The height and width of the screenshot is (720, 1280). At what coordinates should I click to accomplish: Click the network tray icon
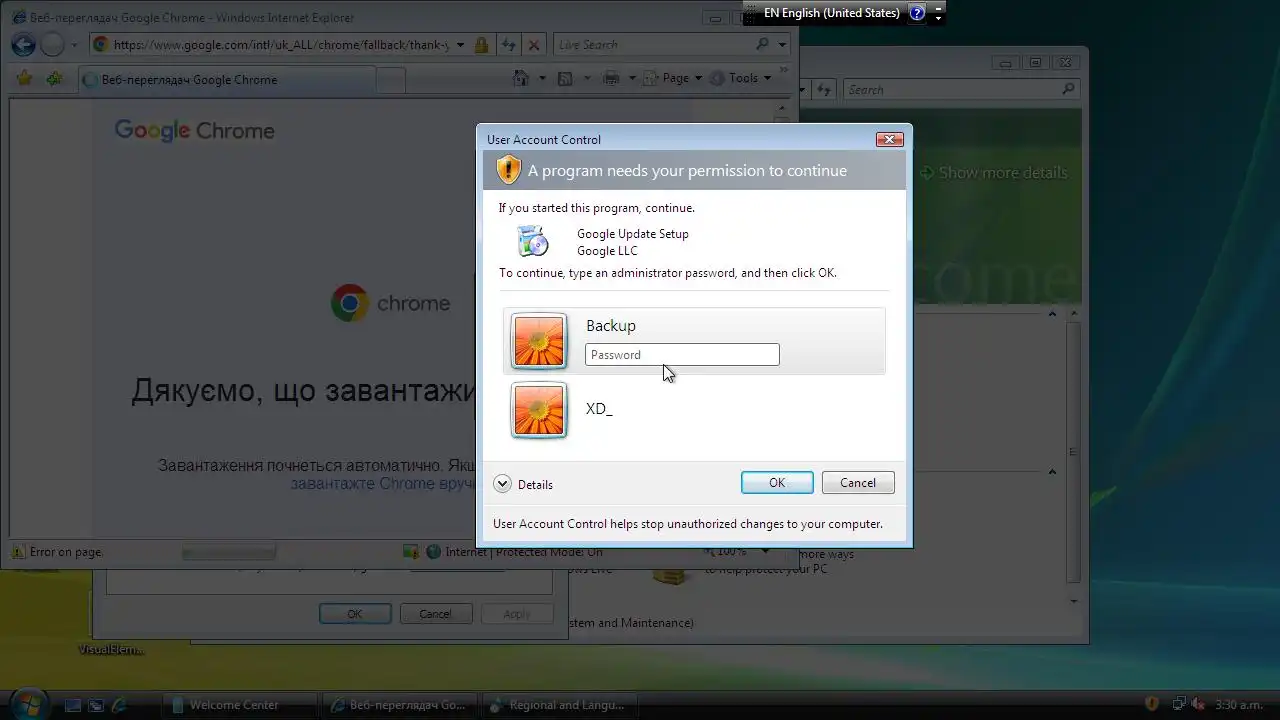[1179, 704]
